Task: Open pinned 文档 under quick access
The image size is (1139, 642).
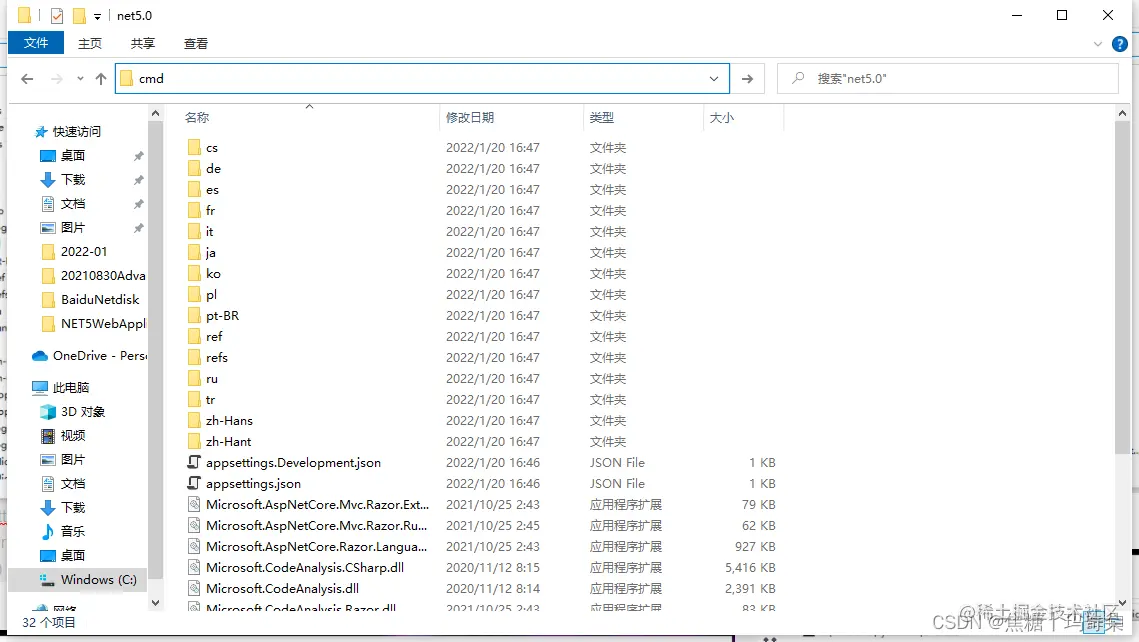Action: tap(73, 203)
